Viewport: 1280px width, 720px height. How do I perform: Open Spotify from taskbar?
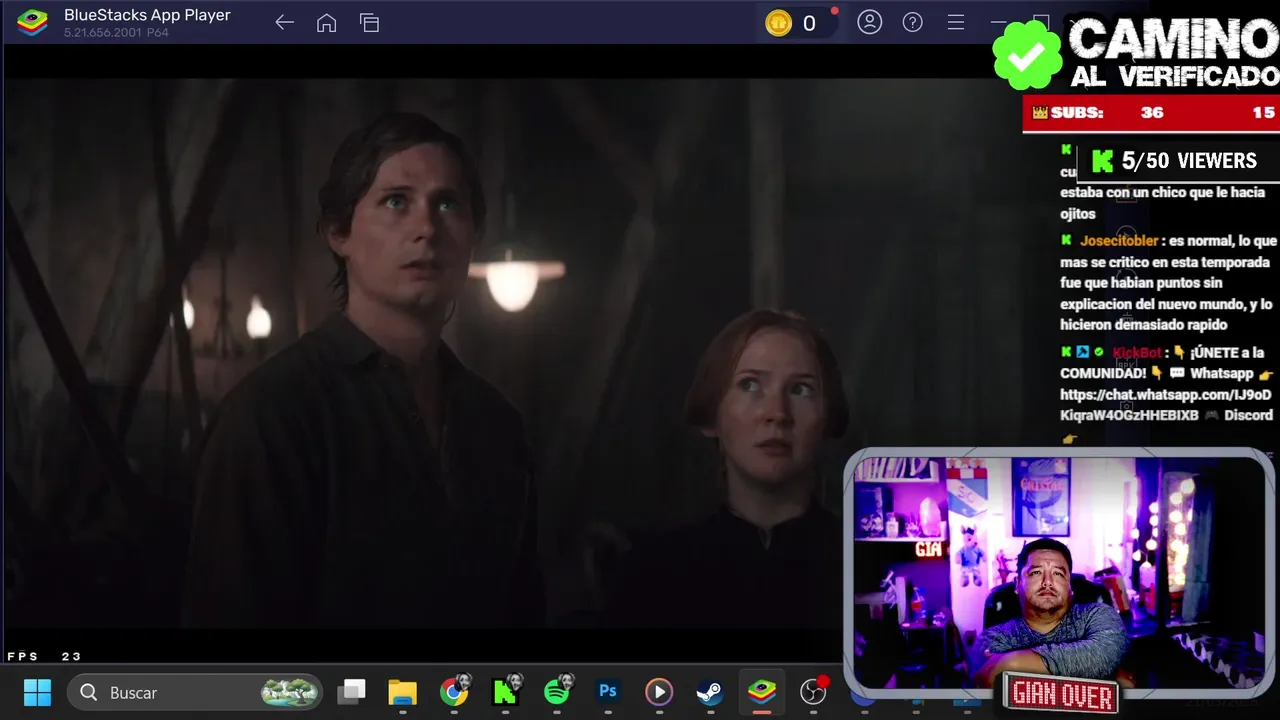(x=557, y=691)
